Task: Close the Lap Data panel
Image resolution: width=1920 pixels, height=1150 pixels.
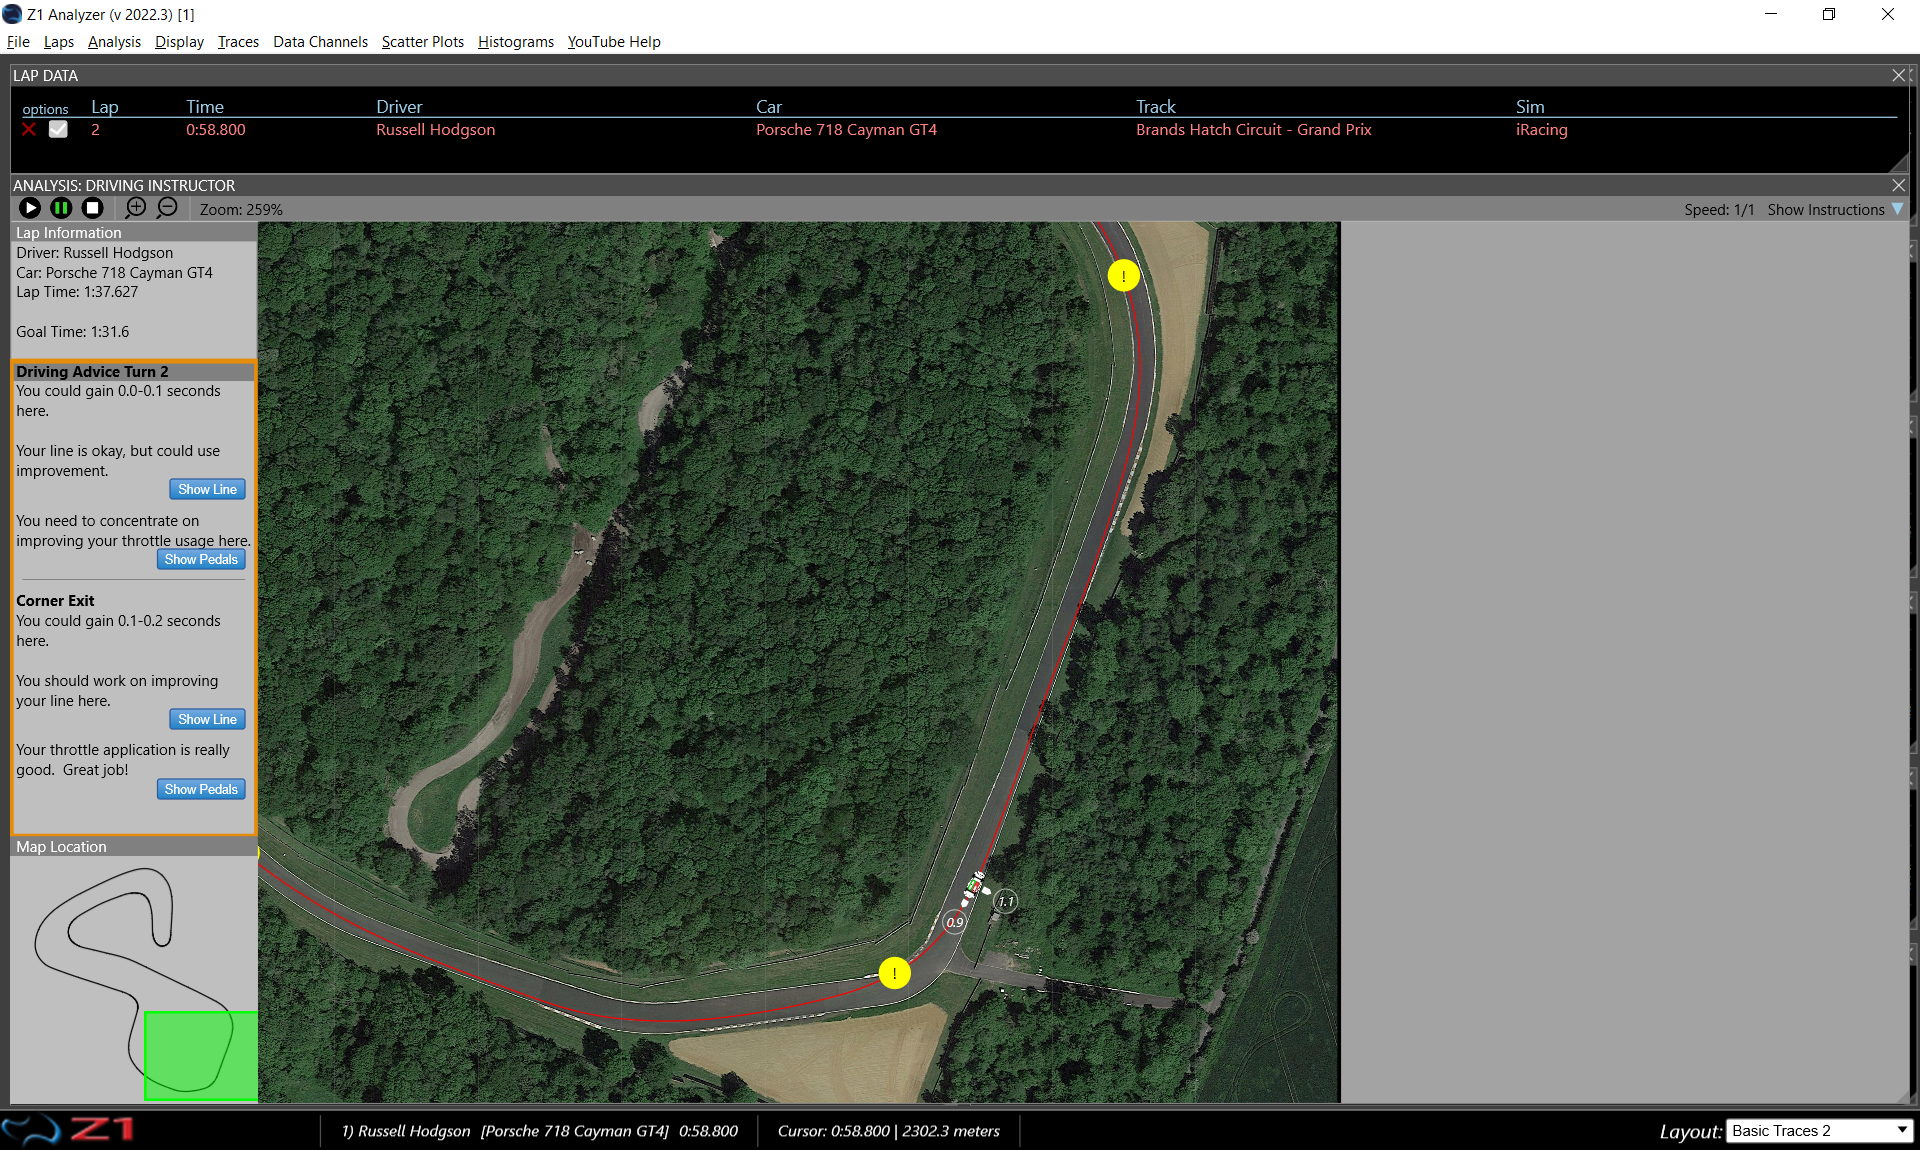Action: pyautogui.click(x=1899, y=75)
